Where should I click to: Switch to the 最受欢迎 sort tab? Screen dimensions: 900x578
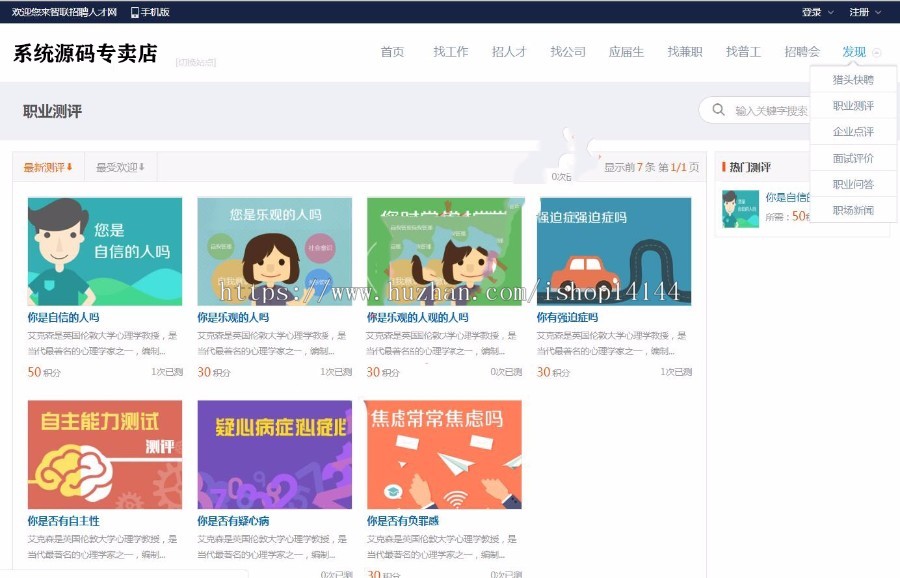[121, 167]
